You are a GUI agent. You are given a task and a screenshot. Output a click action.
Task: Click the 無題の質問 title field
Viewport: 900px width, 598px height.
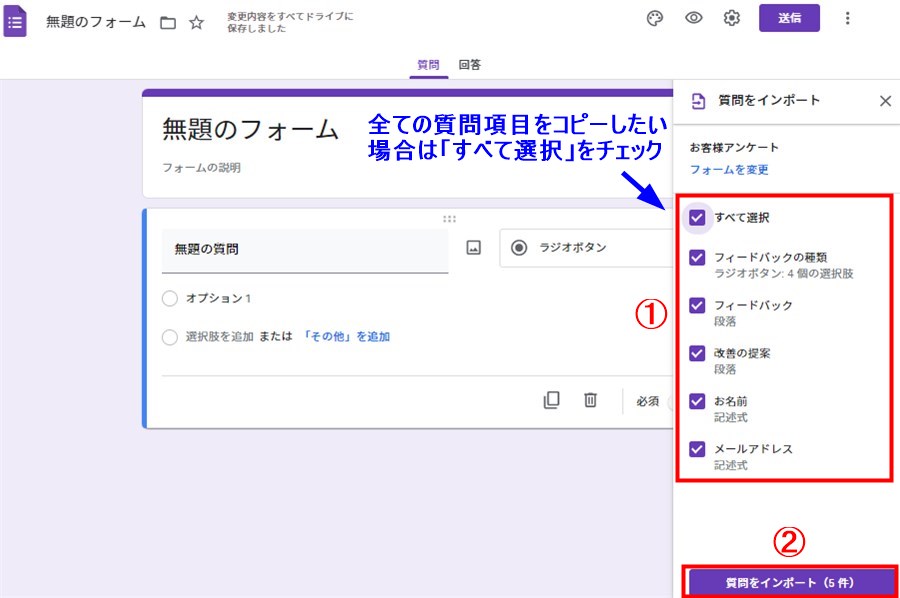pyautogui.click(x=304, y=249)
